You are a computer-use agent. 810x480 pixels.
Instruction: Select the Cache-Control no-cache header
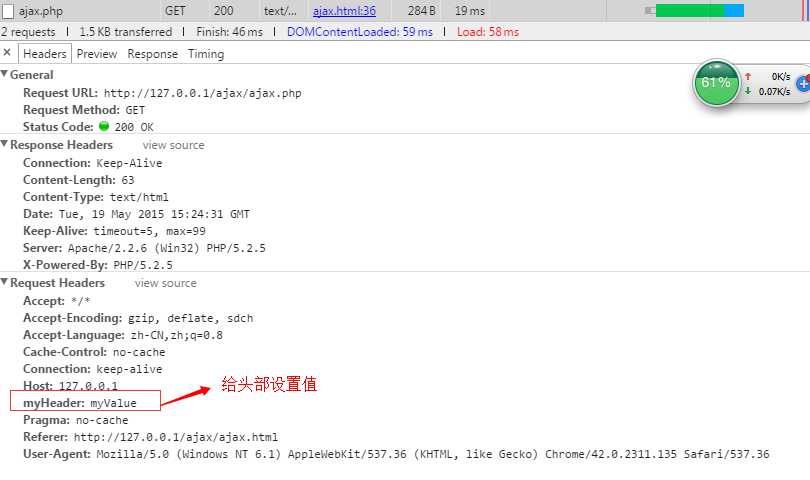(x=94, y=352)
